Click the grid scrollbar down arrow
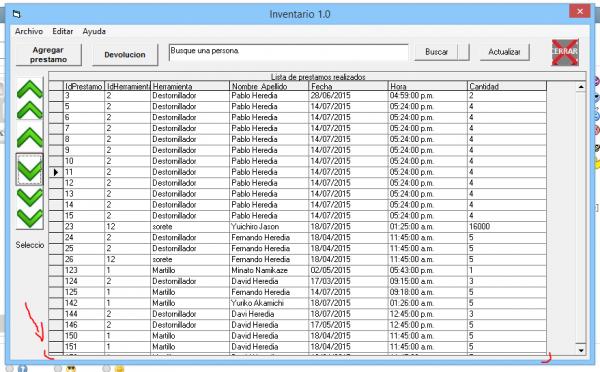Image resolution: width=600 pixels, height=372 pixels. point(580,350)
